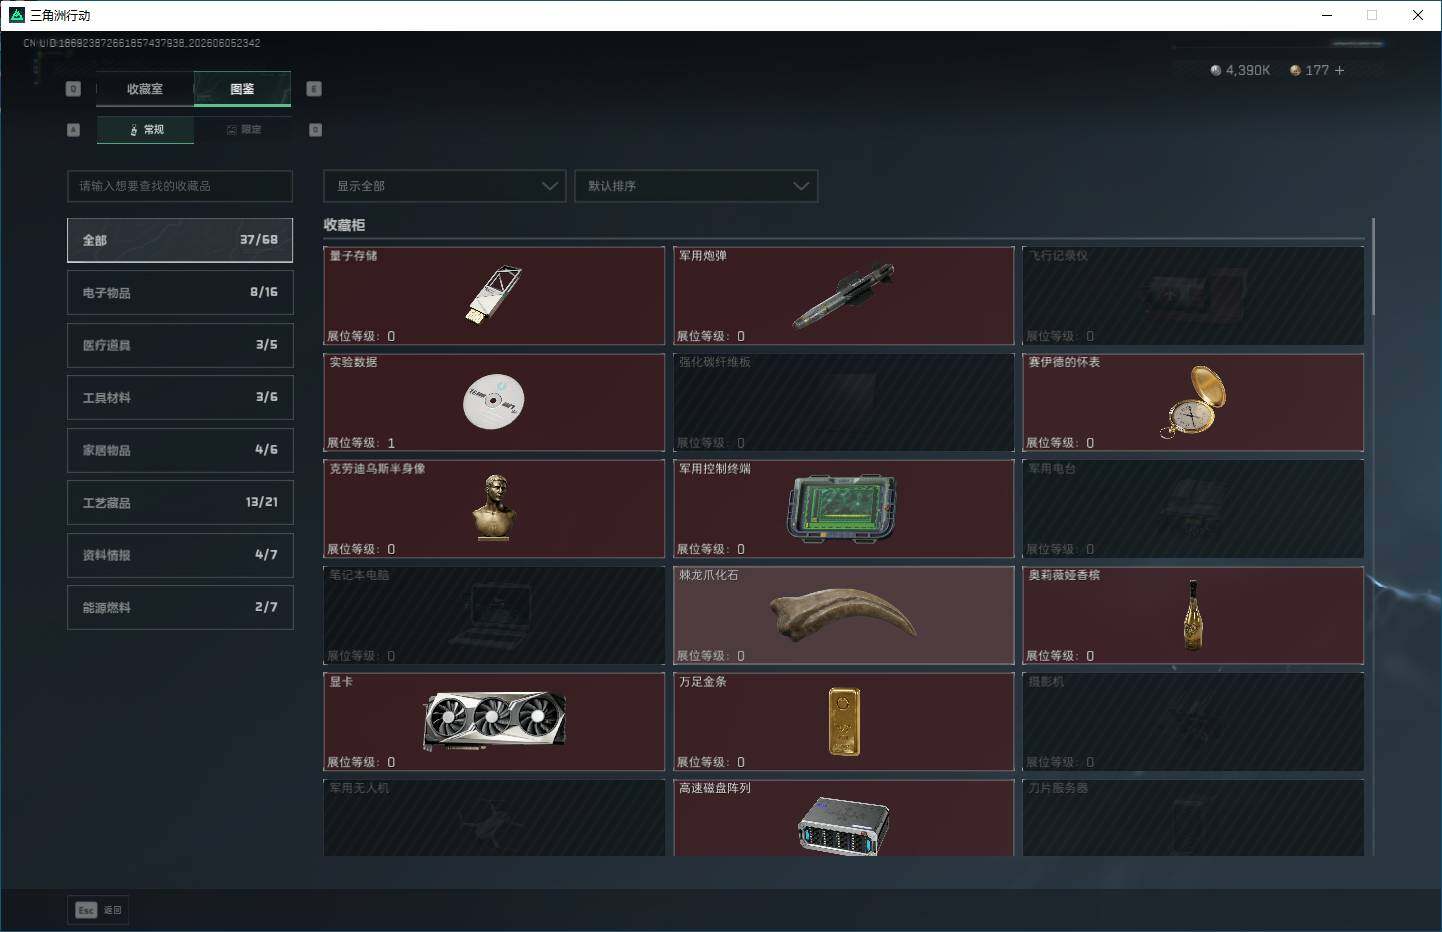1442x932 pixels.
Task: Select the 军用控制终端 tablet icon
Action: (843, 508)
